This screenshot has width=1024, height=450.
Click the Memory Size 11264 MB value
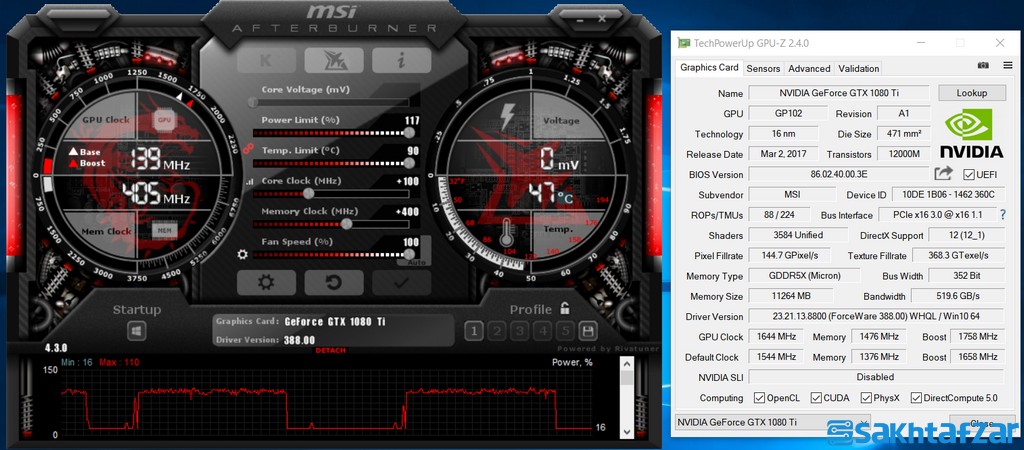[791, 296]
